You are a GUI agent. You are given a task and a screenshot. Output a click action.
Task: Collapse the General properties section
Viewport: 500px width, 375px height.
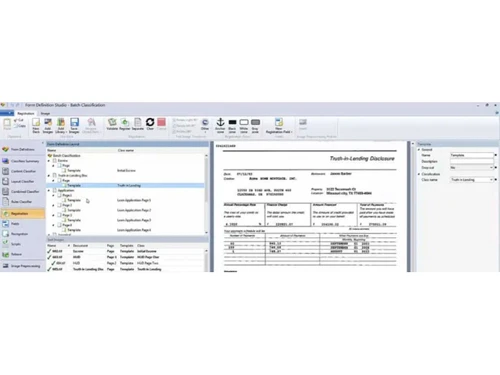419,150
